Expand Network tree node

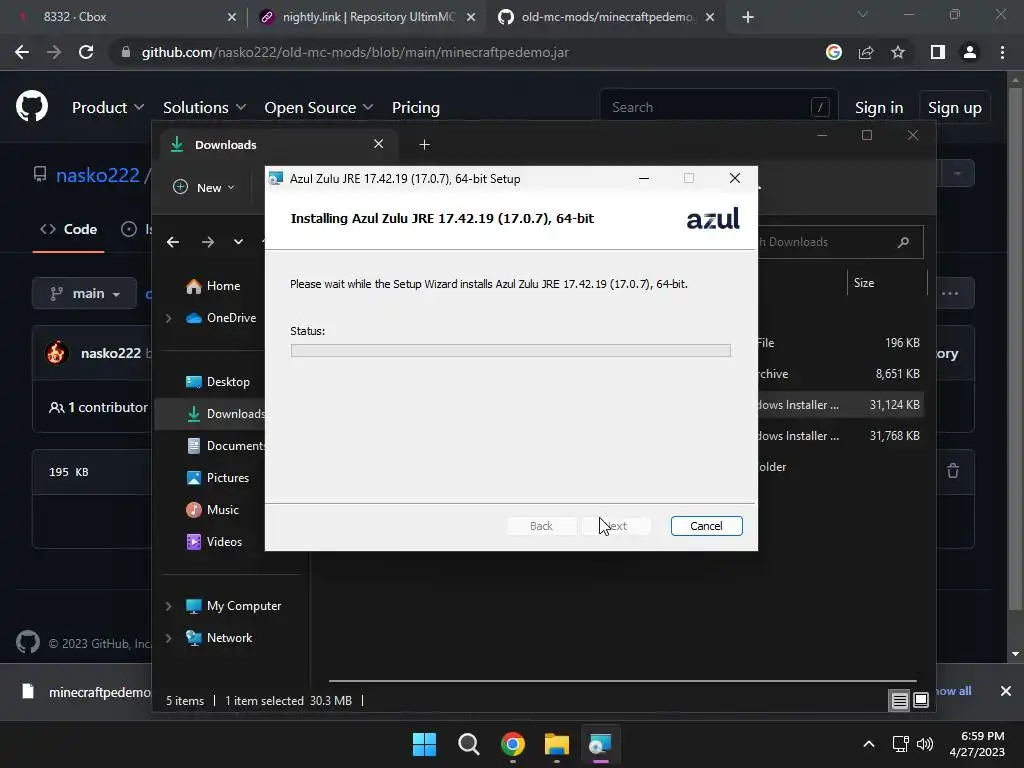pyautogui.click(x=168, y=638)
